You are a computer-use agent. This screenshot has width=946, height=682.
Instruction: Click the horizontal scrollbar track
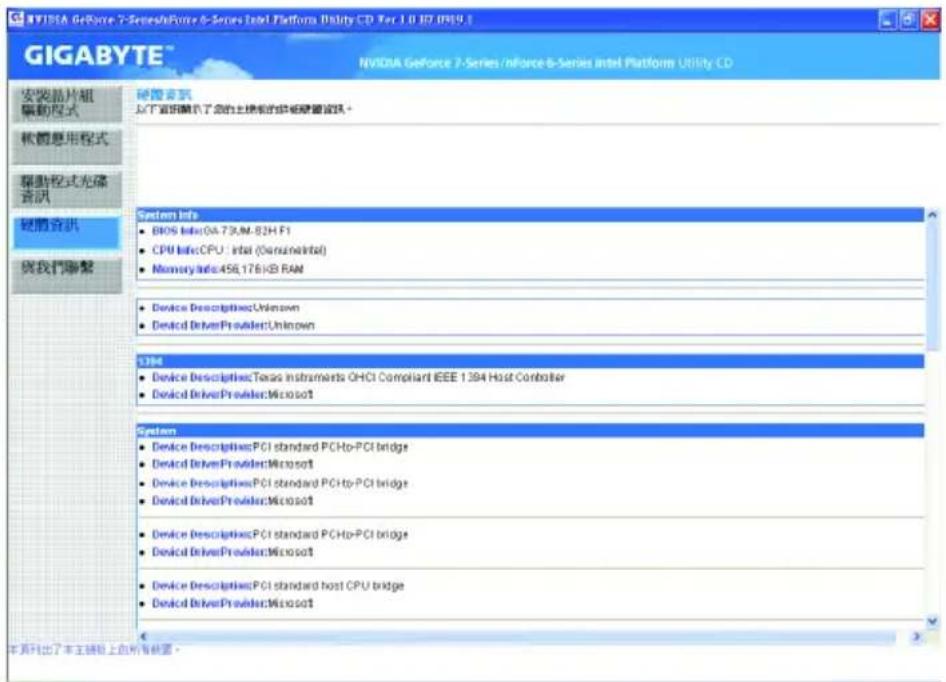pyautogui.click(x=522, y=636)
